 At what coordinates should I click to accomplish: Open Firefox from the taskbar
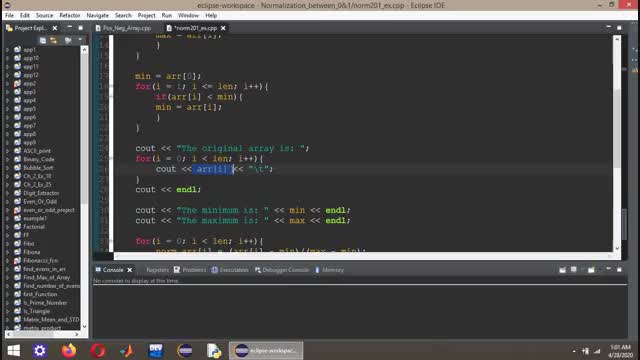tap(69, 351)
